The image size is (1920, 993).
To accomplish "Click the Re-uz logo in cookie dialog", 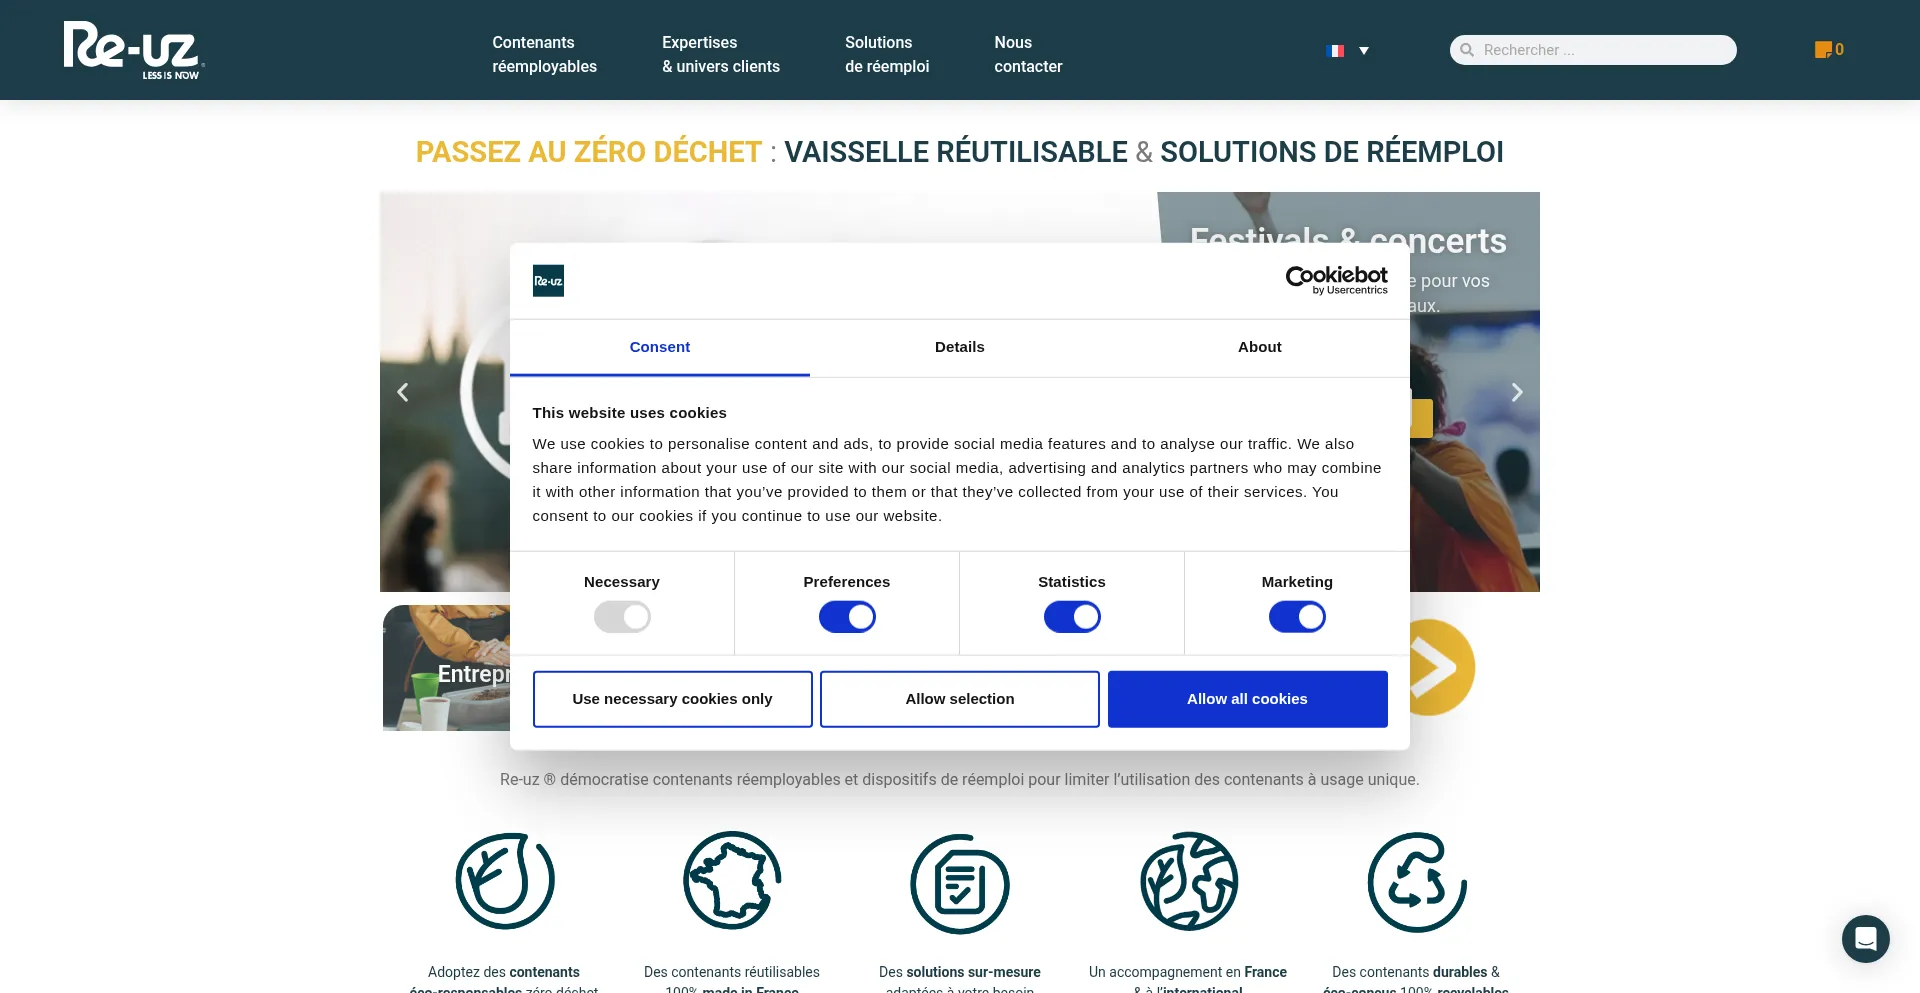I will coord(548,281).
